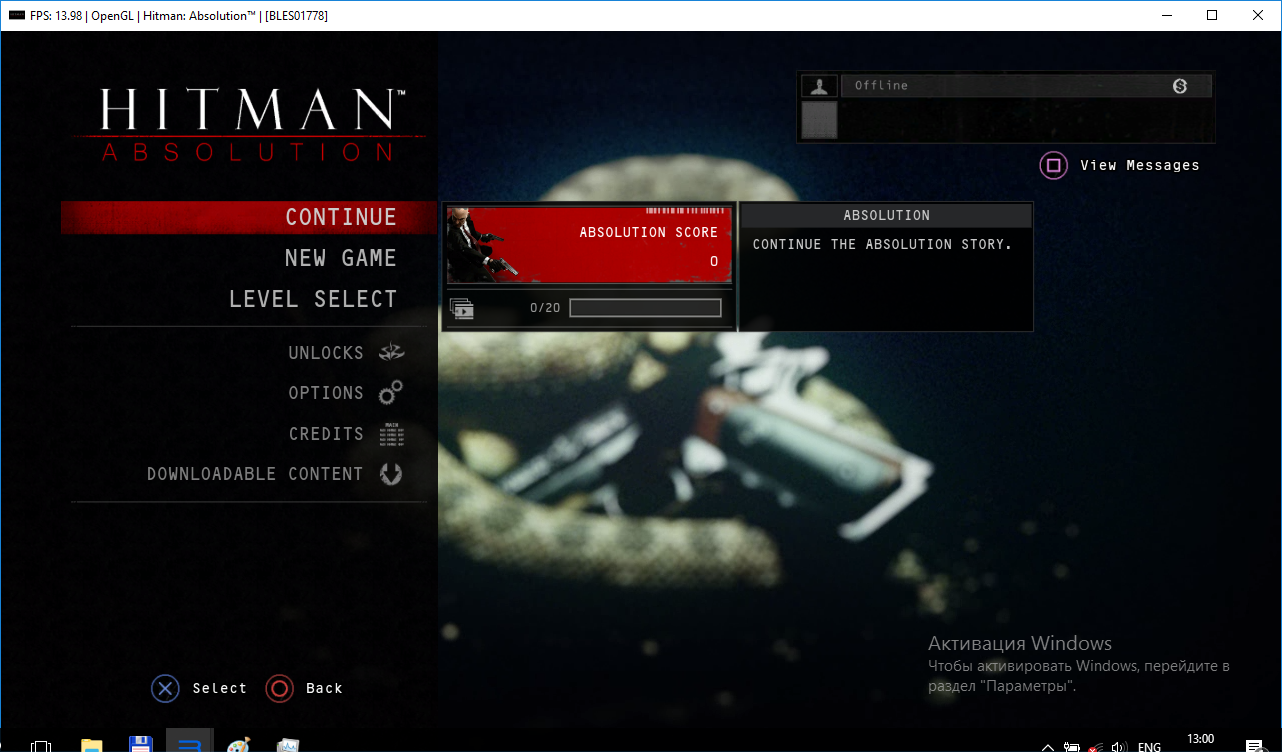Click the dollar coin icon in Offline bar
Screen dimensions: 1282x752
[1180, 86]
